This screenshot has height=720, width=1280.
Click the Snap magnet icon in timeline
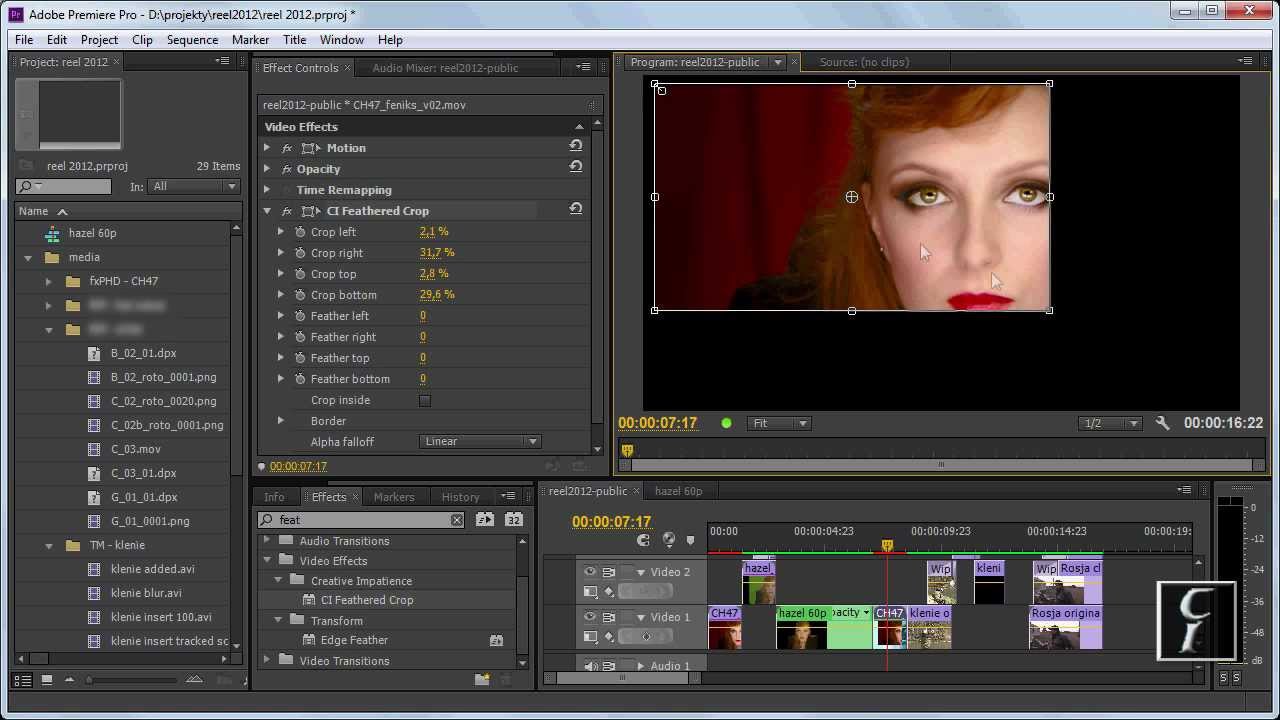pos(644,540)
